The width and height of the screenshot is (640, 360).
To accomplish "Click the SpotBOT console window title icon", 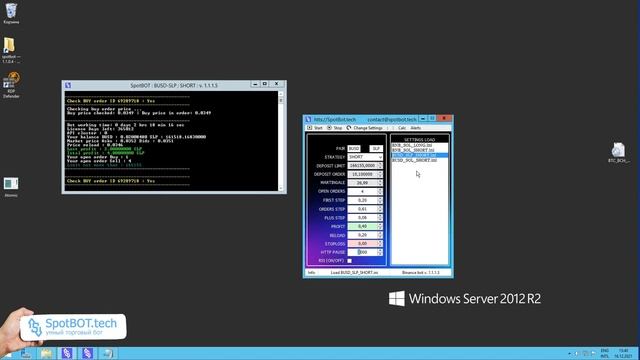I will click(x=68, y=85).
